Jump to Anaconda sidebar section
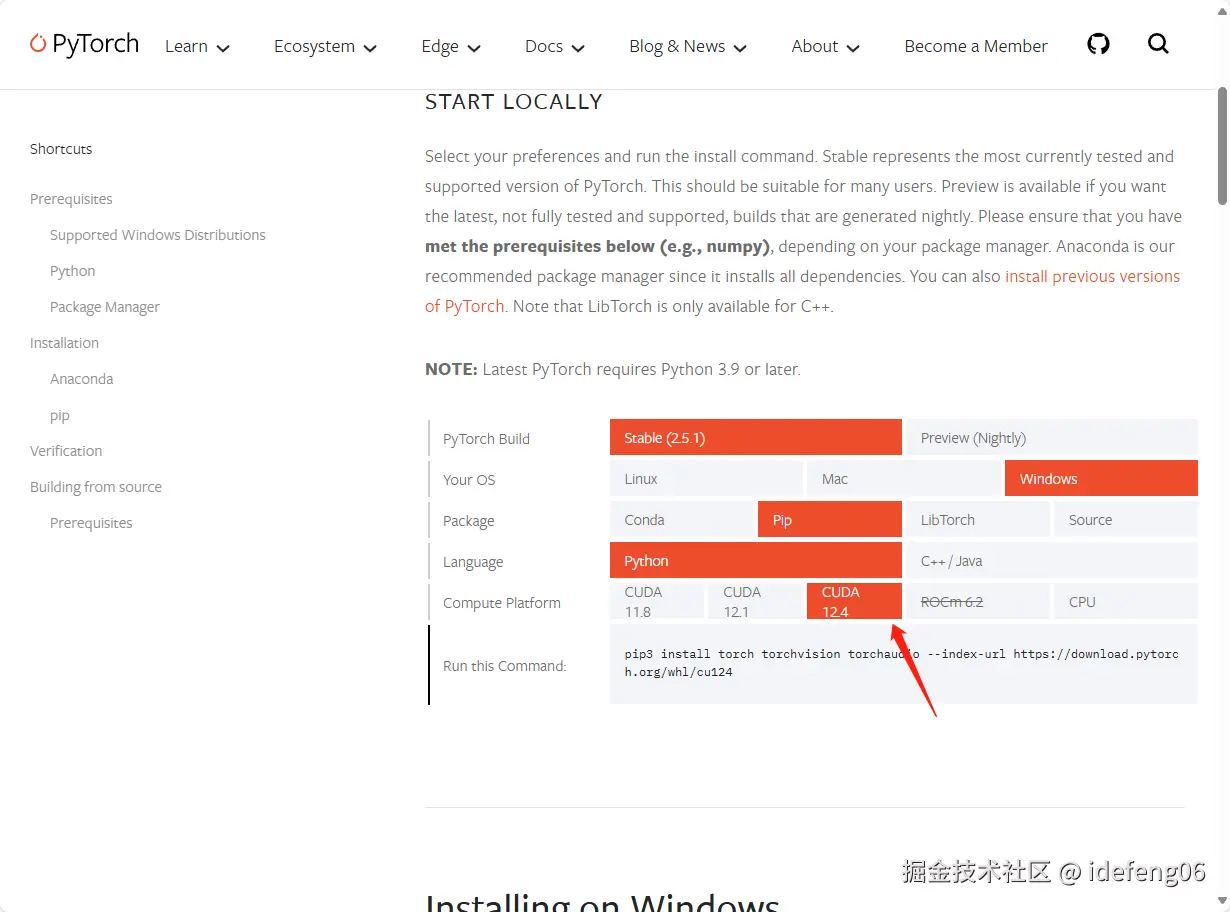This screenshot has width=1230, height=912. click(x=82, y=379)
